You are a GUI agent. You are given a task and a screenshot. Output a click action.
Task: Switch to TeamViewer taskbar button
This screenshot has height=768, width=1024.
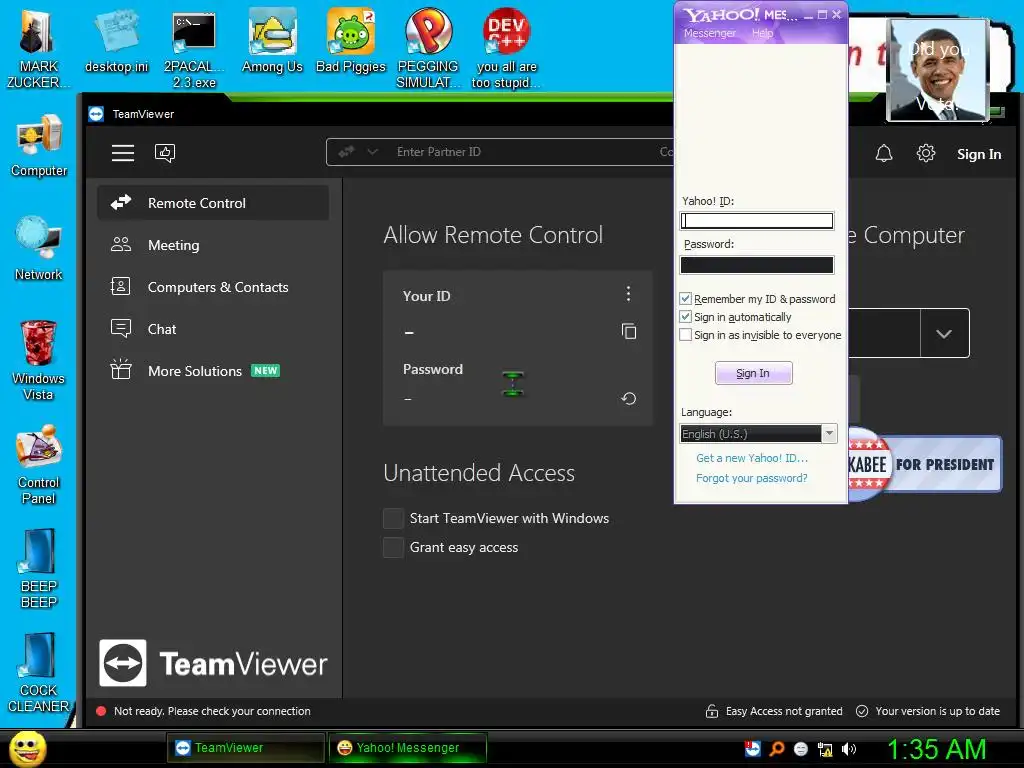tap(246, 748)
